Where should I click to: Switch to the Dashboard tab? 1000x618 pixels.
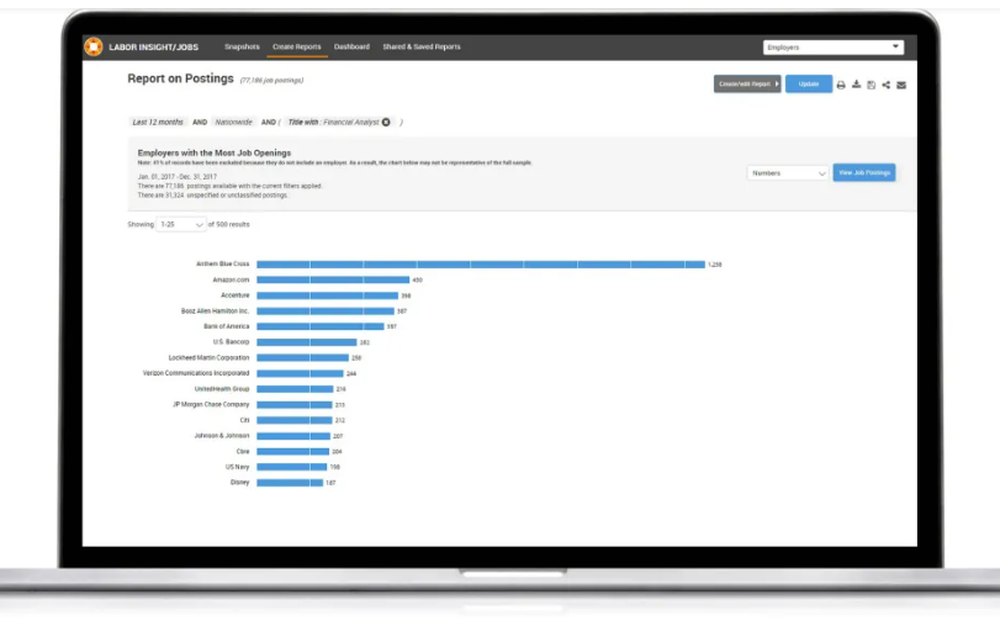(351, 47)
